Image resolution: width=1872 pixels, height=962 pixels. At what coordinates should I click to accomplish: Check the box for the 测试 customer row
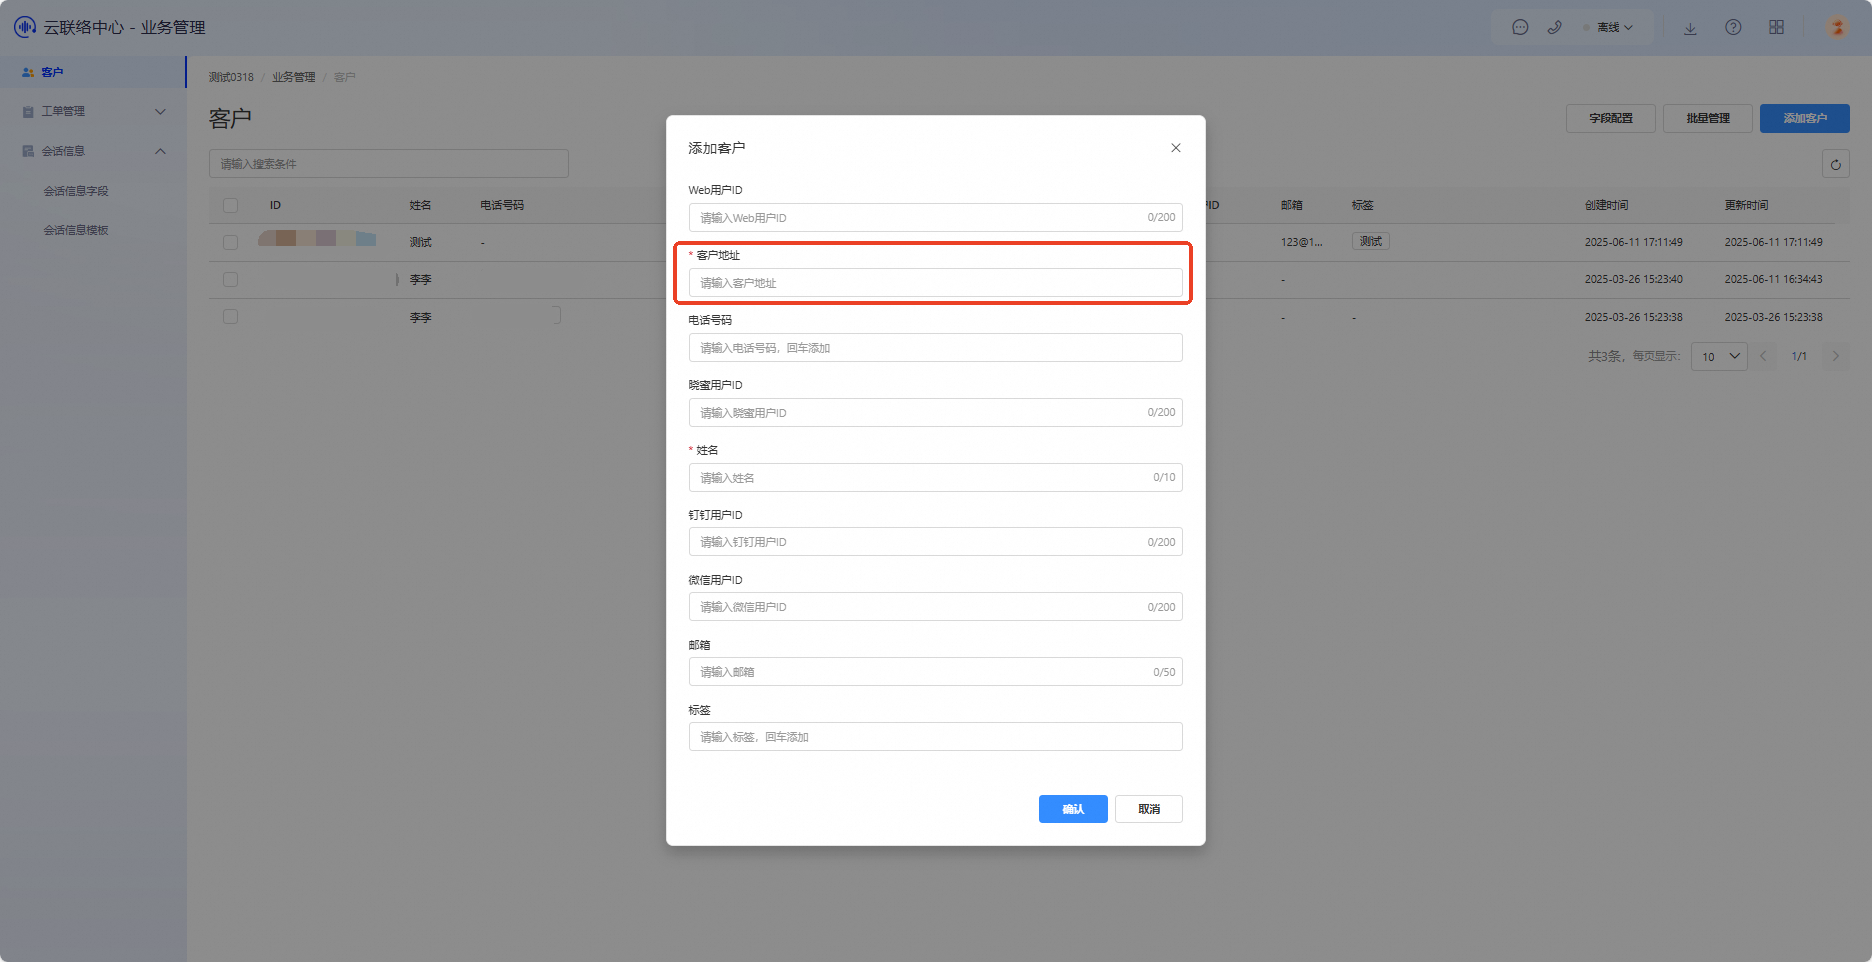click(x=230, y=242)
